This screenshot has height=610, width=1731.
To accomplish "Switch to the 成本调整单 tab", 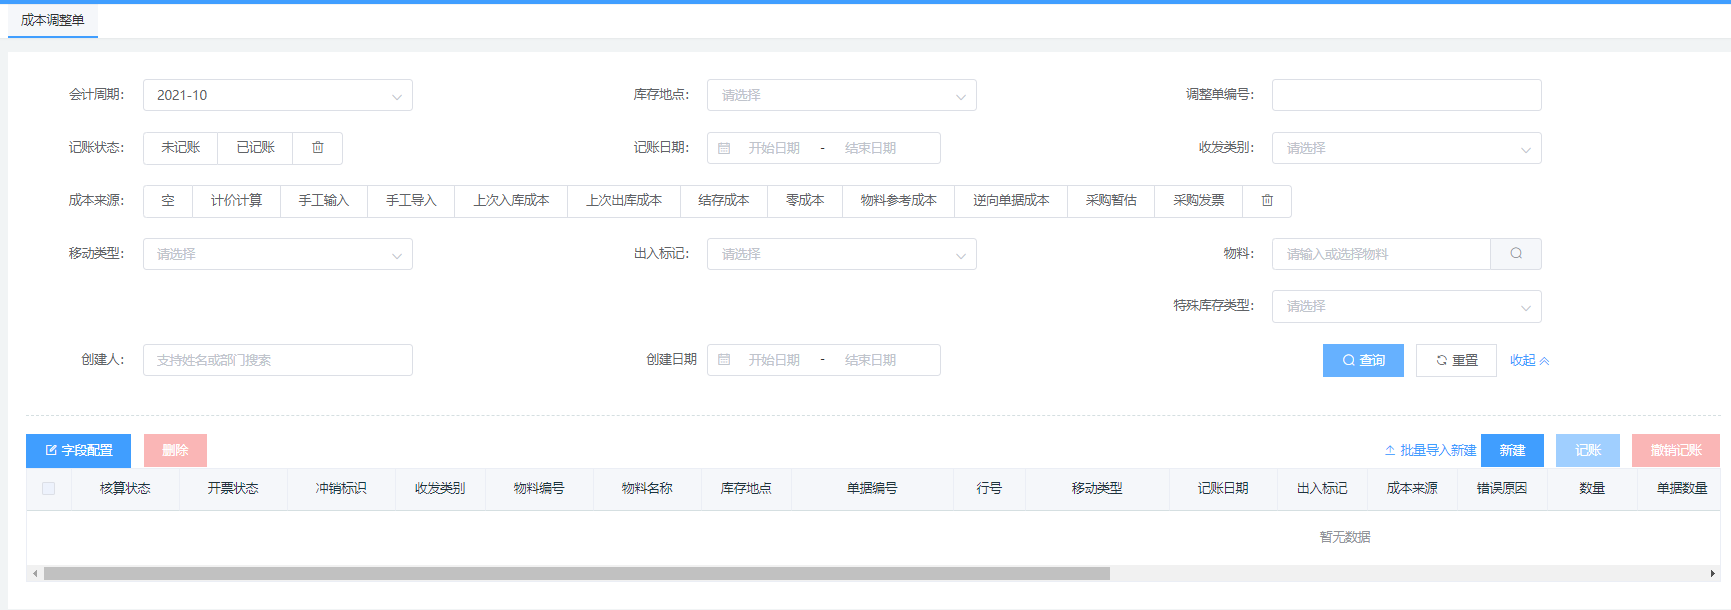I will click(53, 20).
